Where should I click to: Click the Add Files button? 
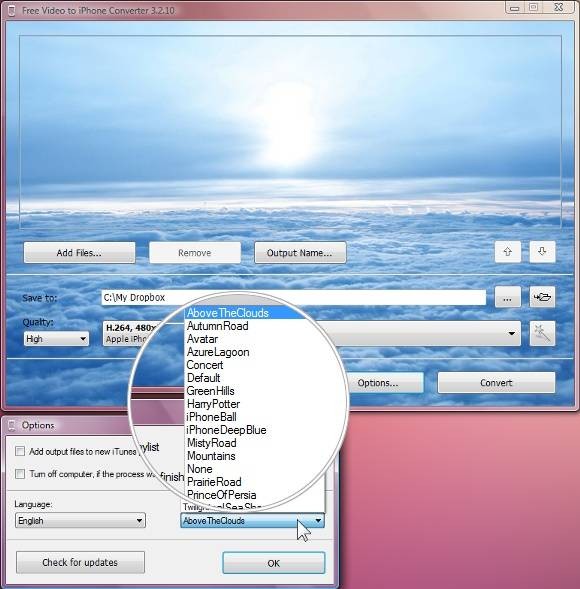pyautogui.click(x=79, y=253)
